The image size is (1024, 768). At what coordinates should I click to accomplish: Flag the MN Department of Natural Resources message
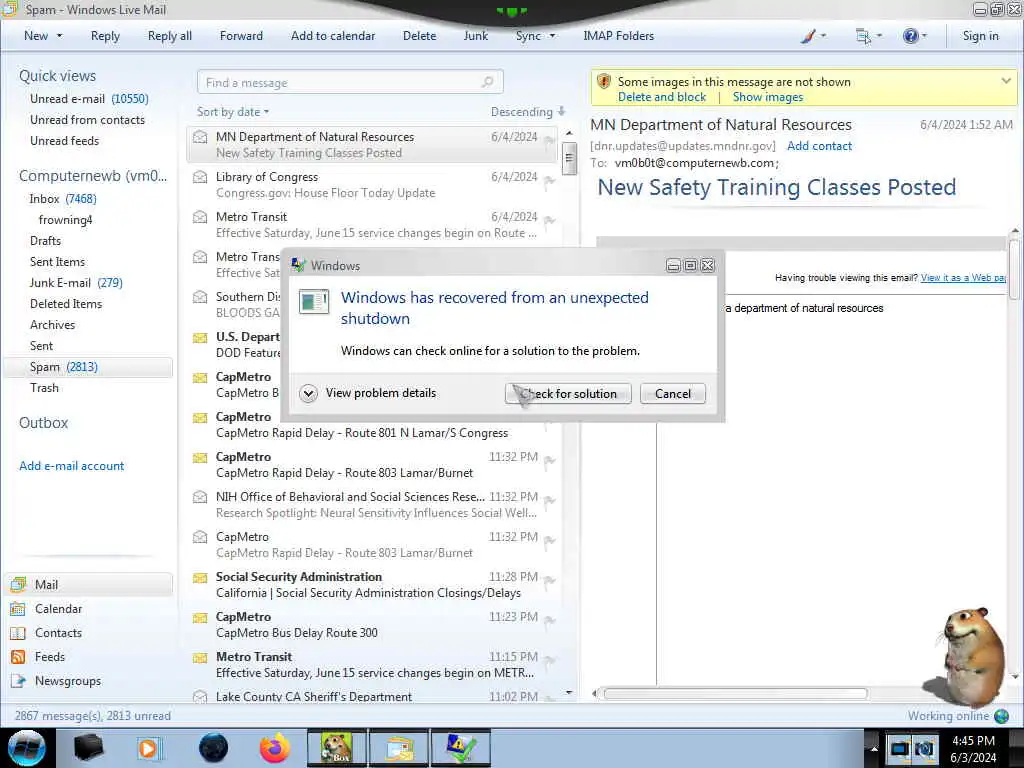tap(549, 140)
